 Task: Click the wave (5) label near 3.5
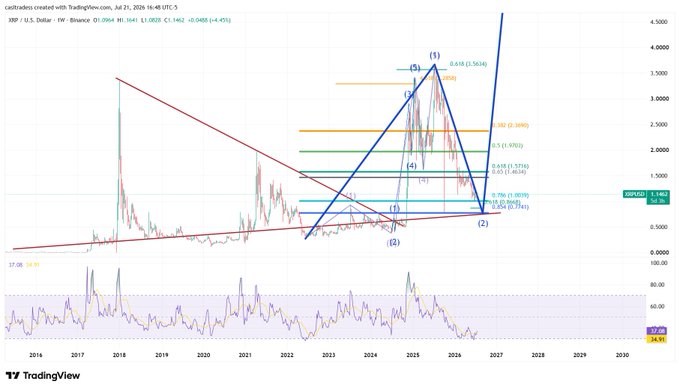415,68
